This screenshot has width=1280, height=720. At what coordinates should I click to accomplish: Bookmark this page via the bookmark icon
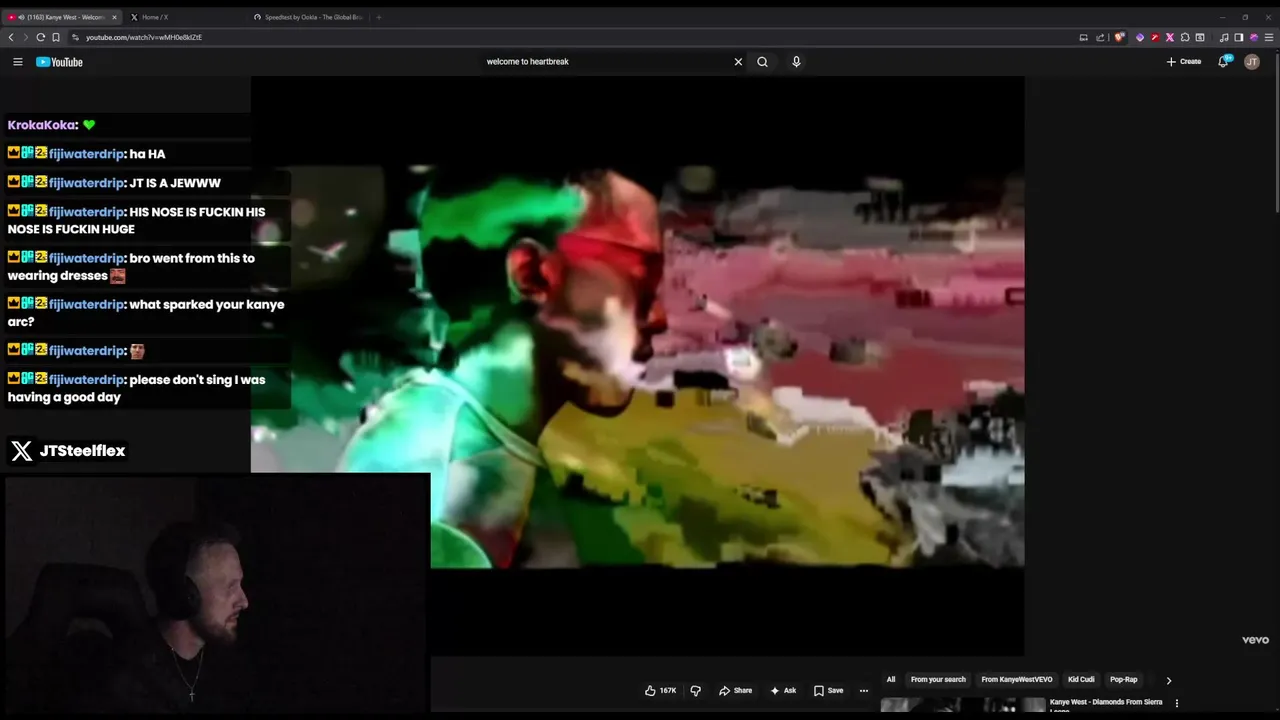[56, 37]
